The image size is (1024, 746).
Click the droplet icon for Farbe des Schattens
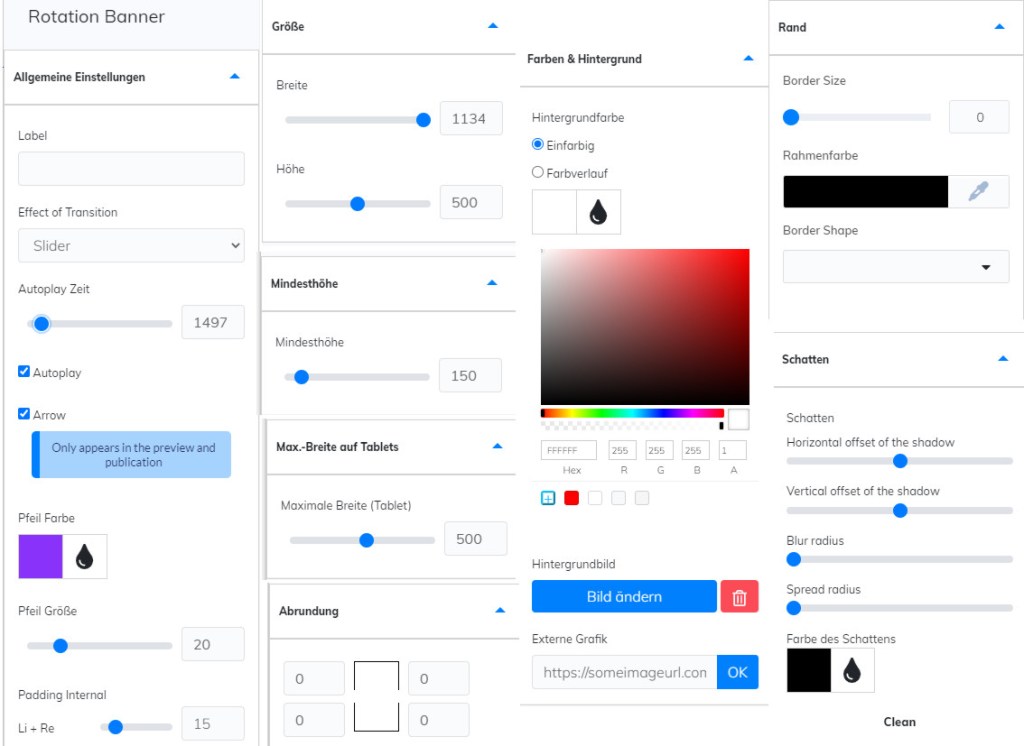pos(852,670)
